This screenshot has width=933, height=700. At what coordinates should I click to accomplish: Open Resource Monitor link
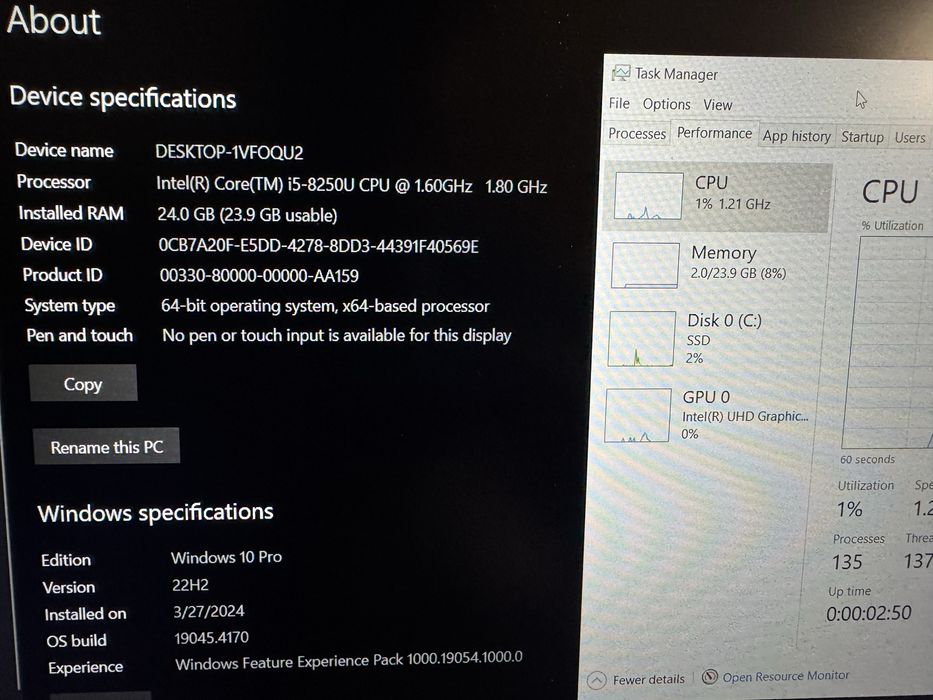(785, 676)
